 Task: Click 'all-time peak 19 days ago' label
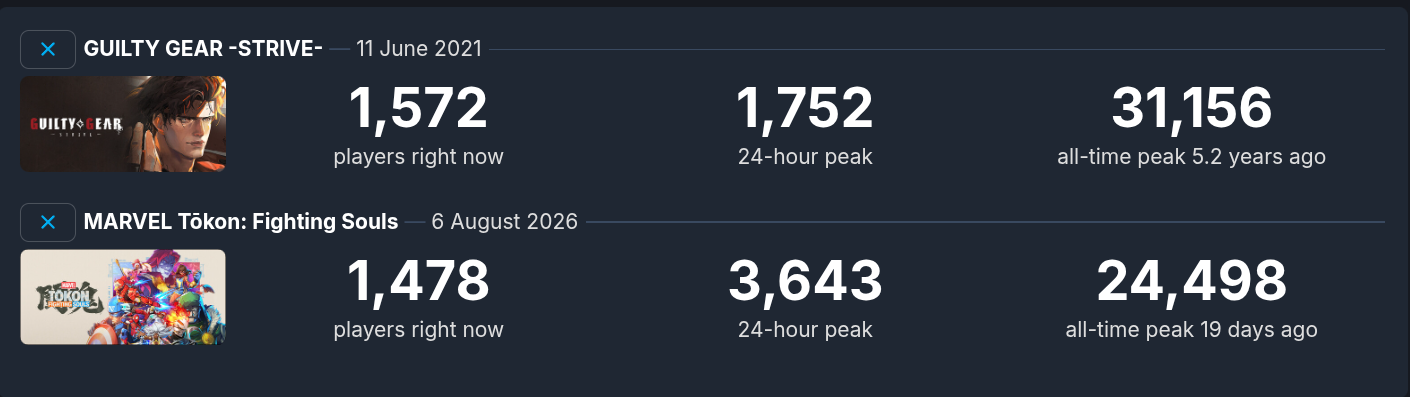1191,330
